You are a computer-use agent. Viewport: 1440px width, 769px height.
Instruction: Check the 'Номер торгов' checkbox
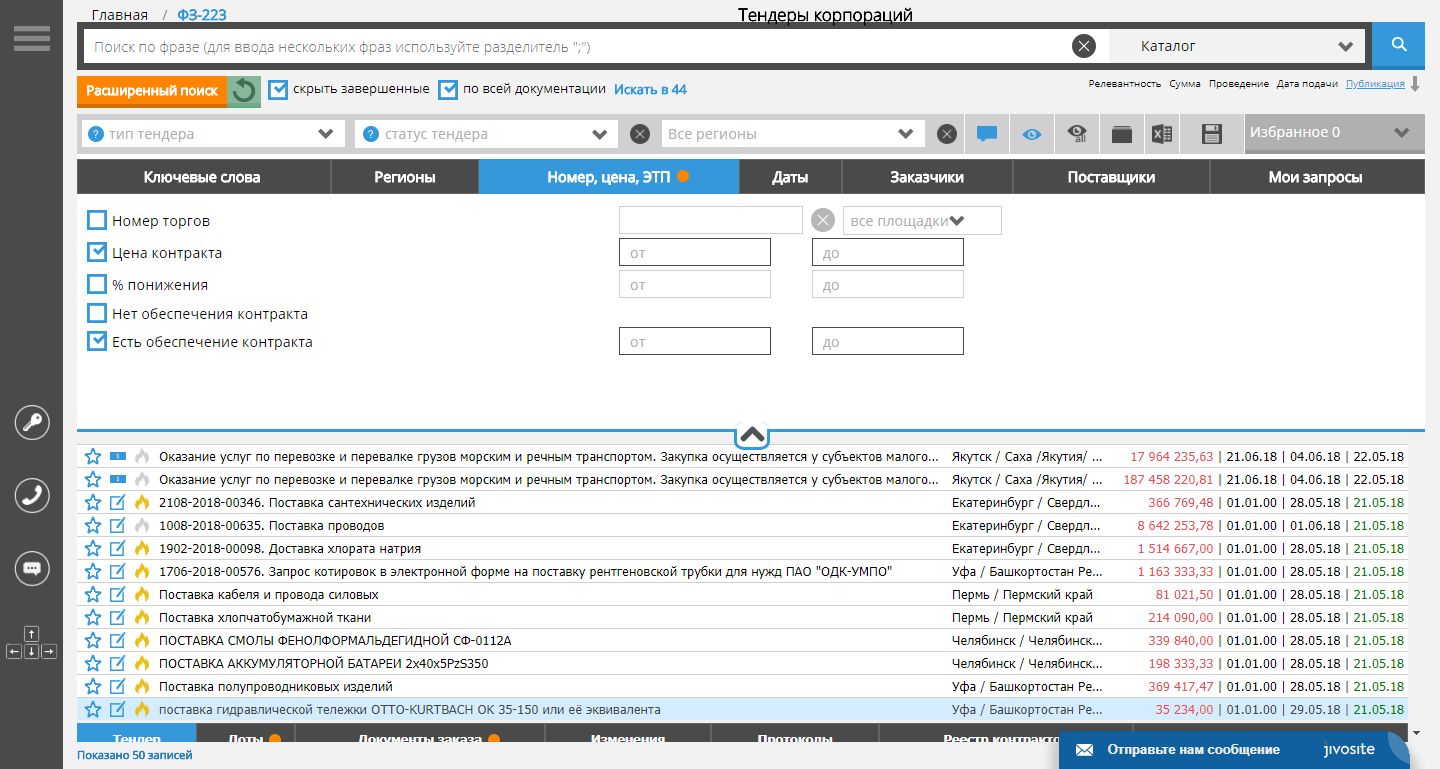tap(97, 220)
